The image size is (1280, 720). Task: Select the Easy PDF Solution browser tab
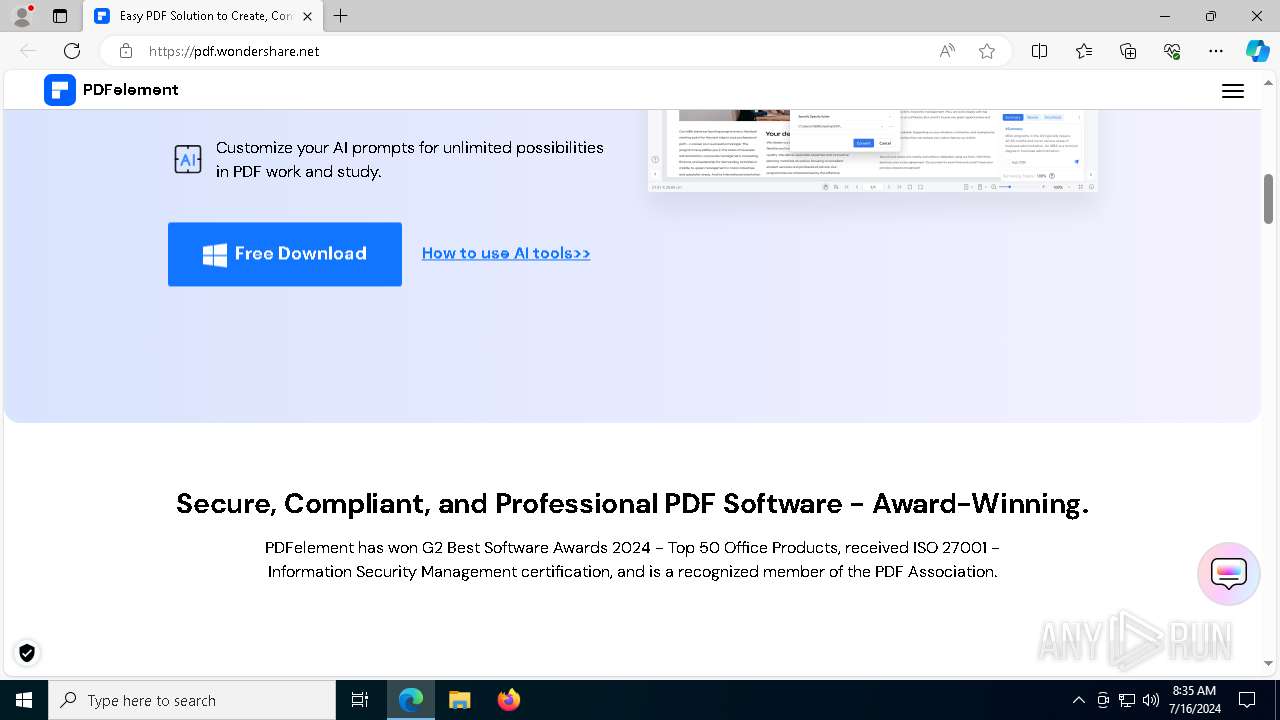click(x=203, y=16)
